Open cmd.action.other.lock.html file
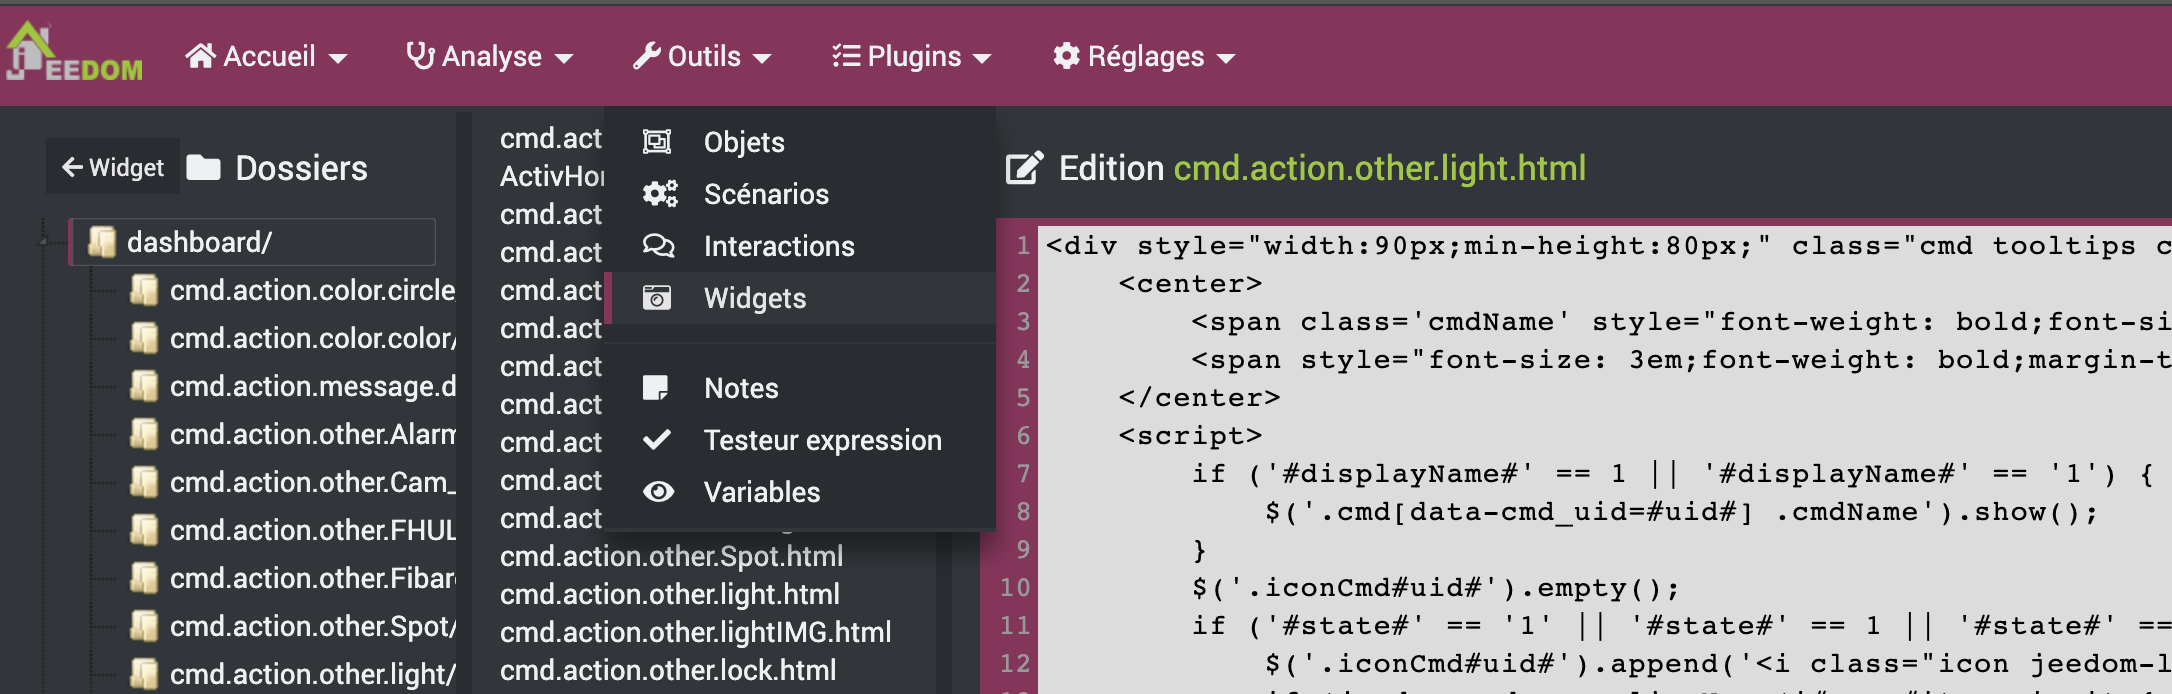The image size is (2172, 694). (x=668, y=670)
